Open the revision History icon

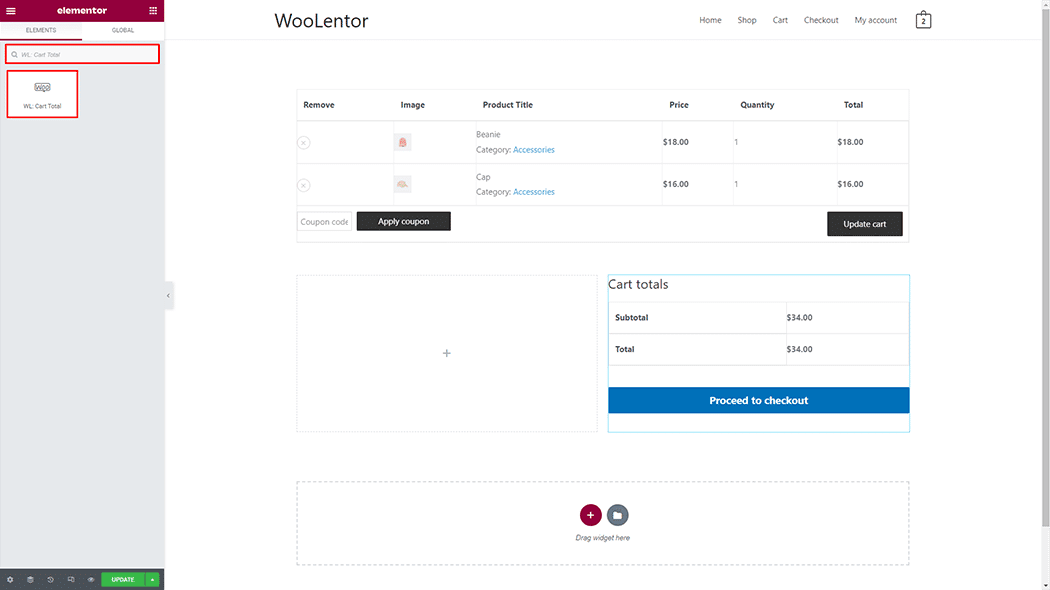click(48, 579)
